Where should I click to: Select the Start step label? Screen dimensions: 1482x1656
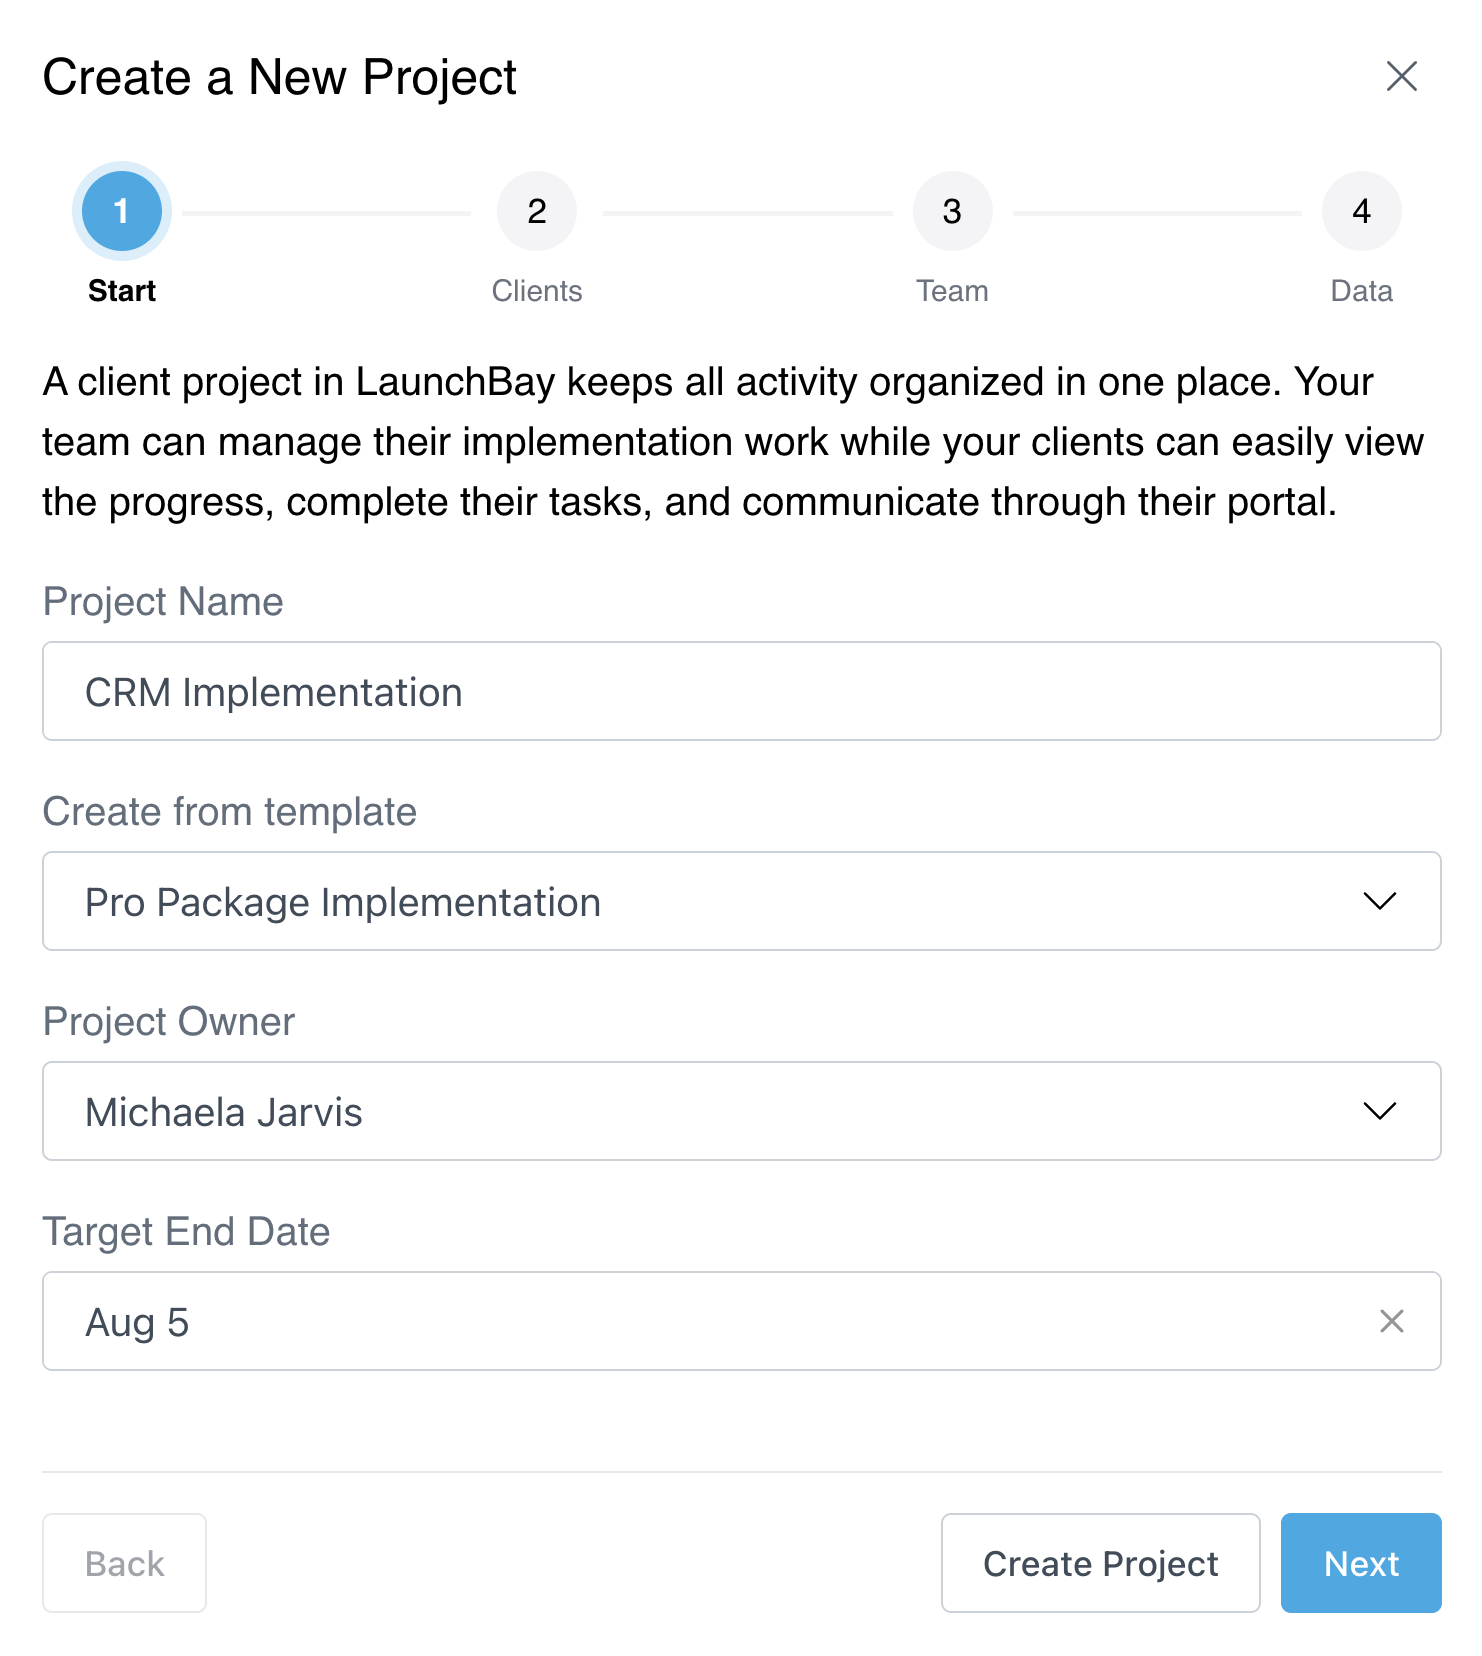(x=122, y=291)
